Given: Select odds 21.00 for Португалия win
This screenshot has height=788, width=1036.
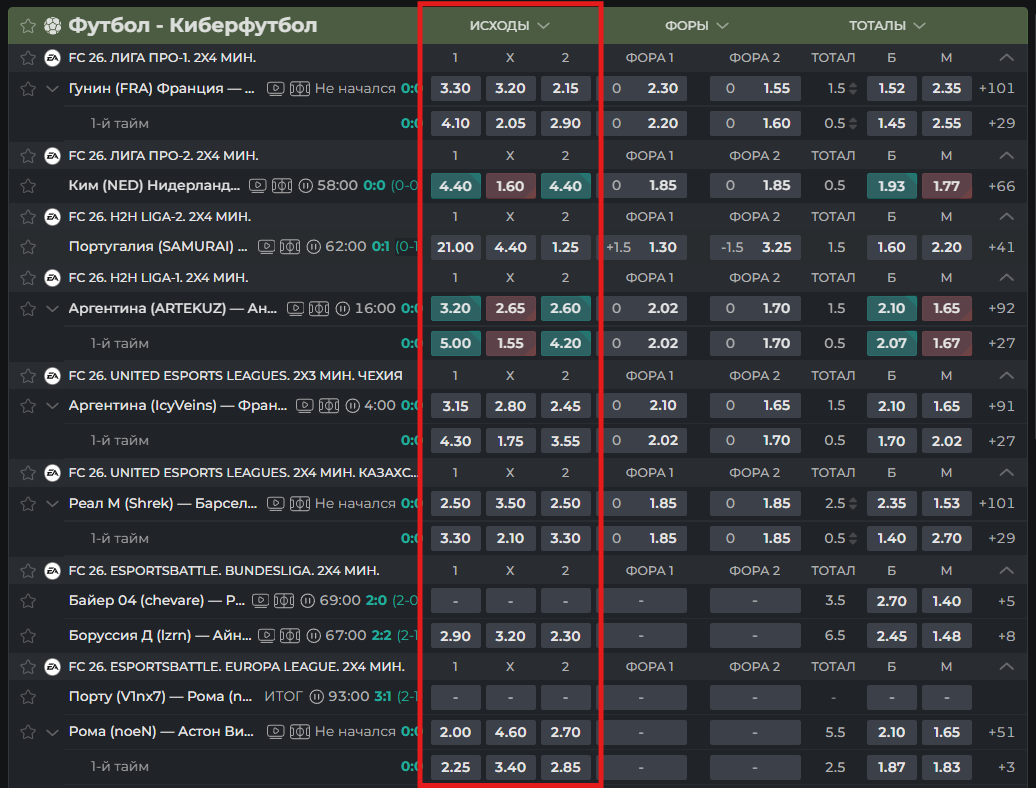Looking at the screenshot, I should (x=455, y=247).
